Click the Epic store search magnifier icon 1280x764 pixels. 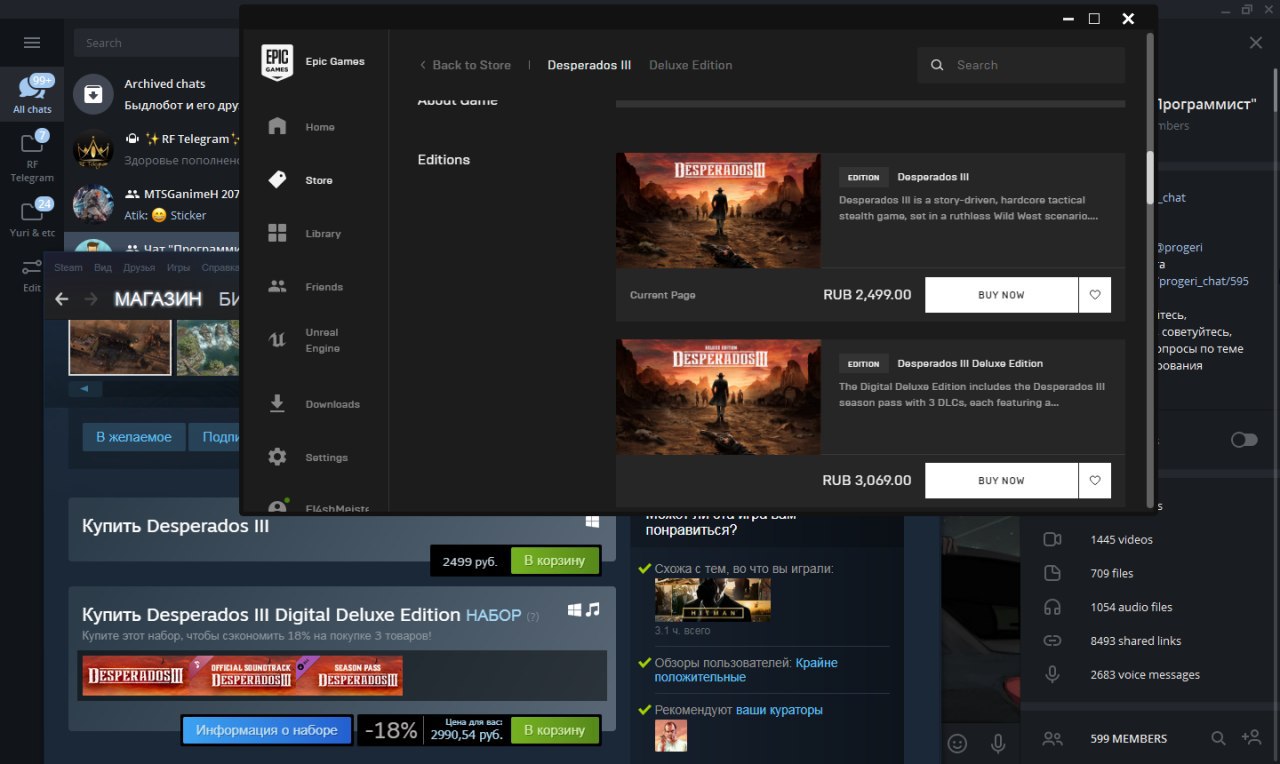click(937, 65)
